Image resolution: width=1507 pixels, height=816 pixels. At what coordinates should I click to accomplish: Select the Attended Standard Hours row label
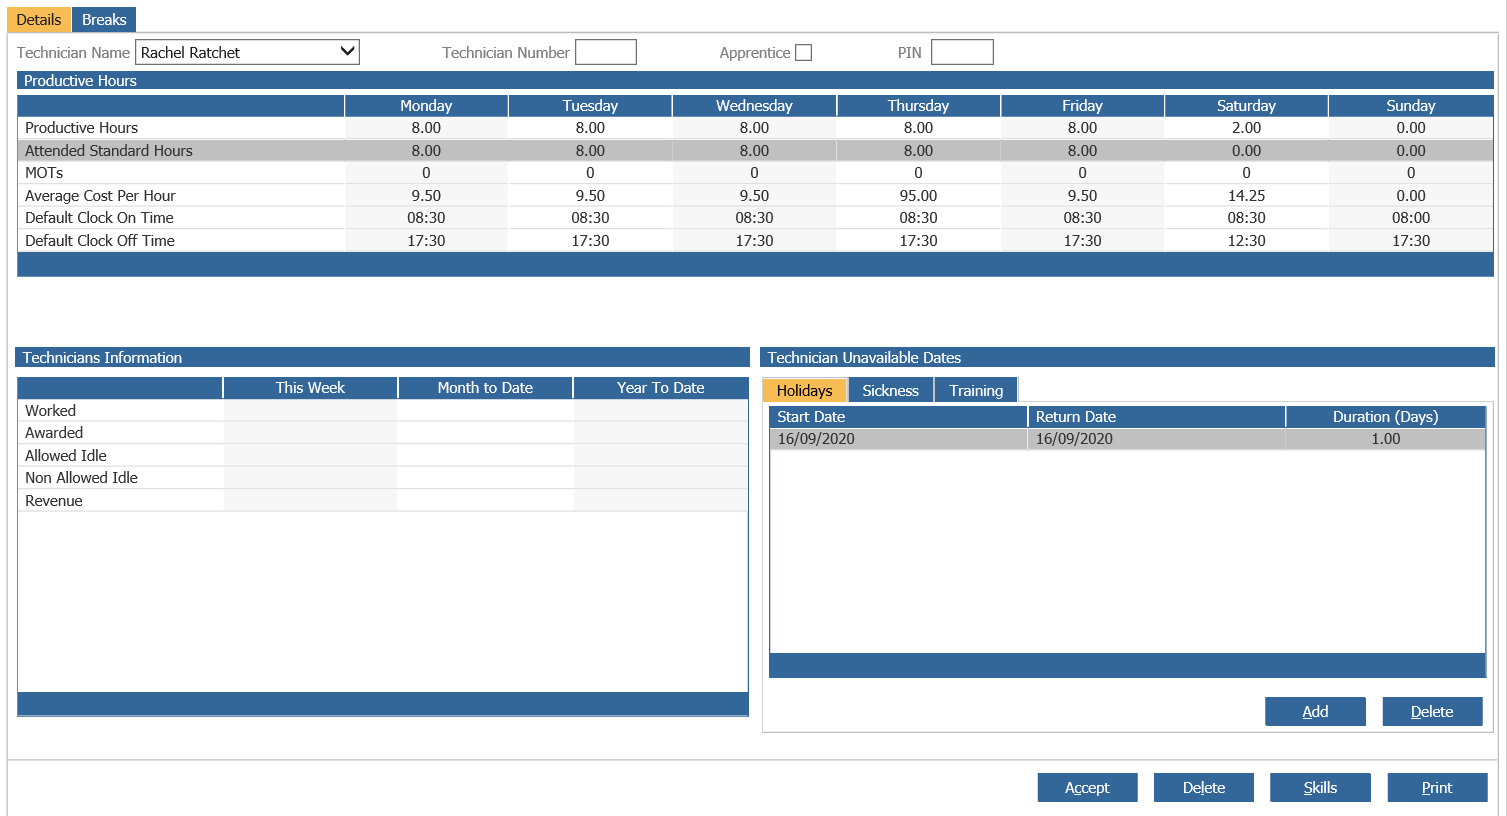pyautogui.click(x=109, y=151)
